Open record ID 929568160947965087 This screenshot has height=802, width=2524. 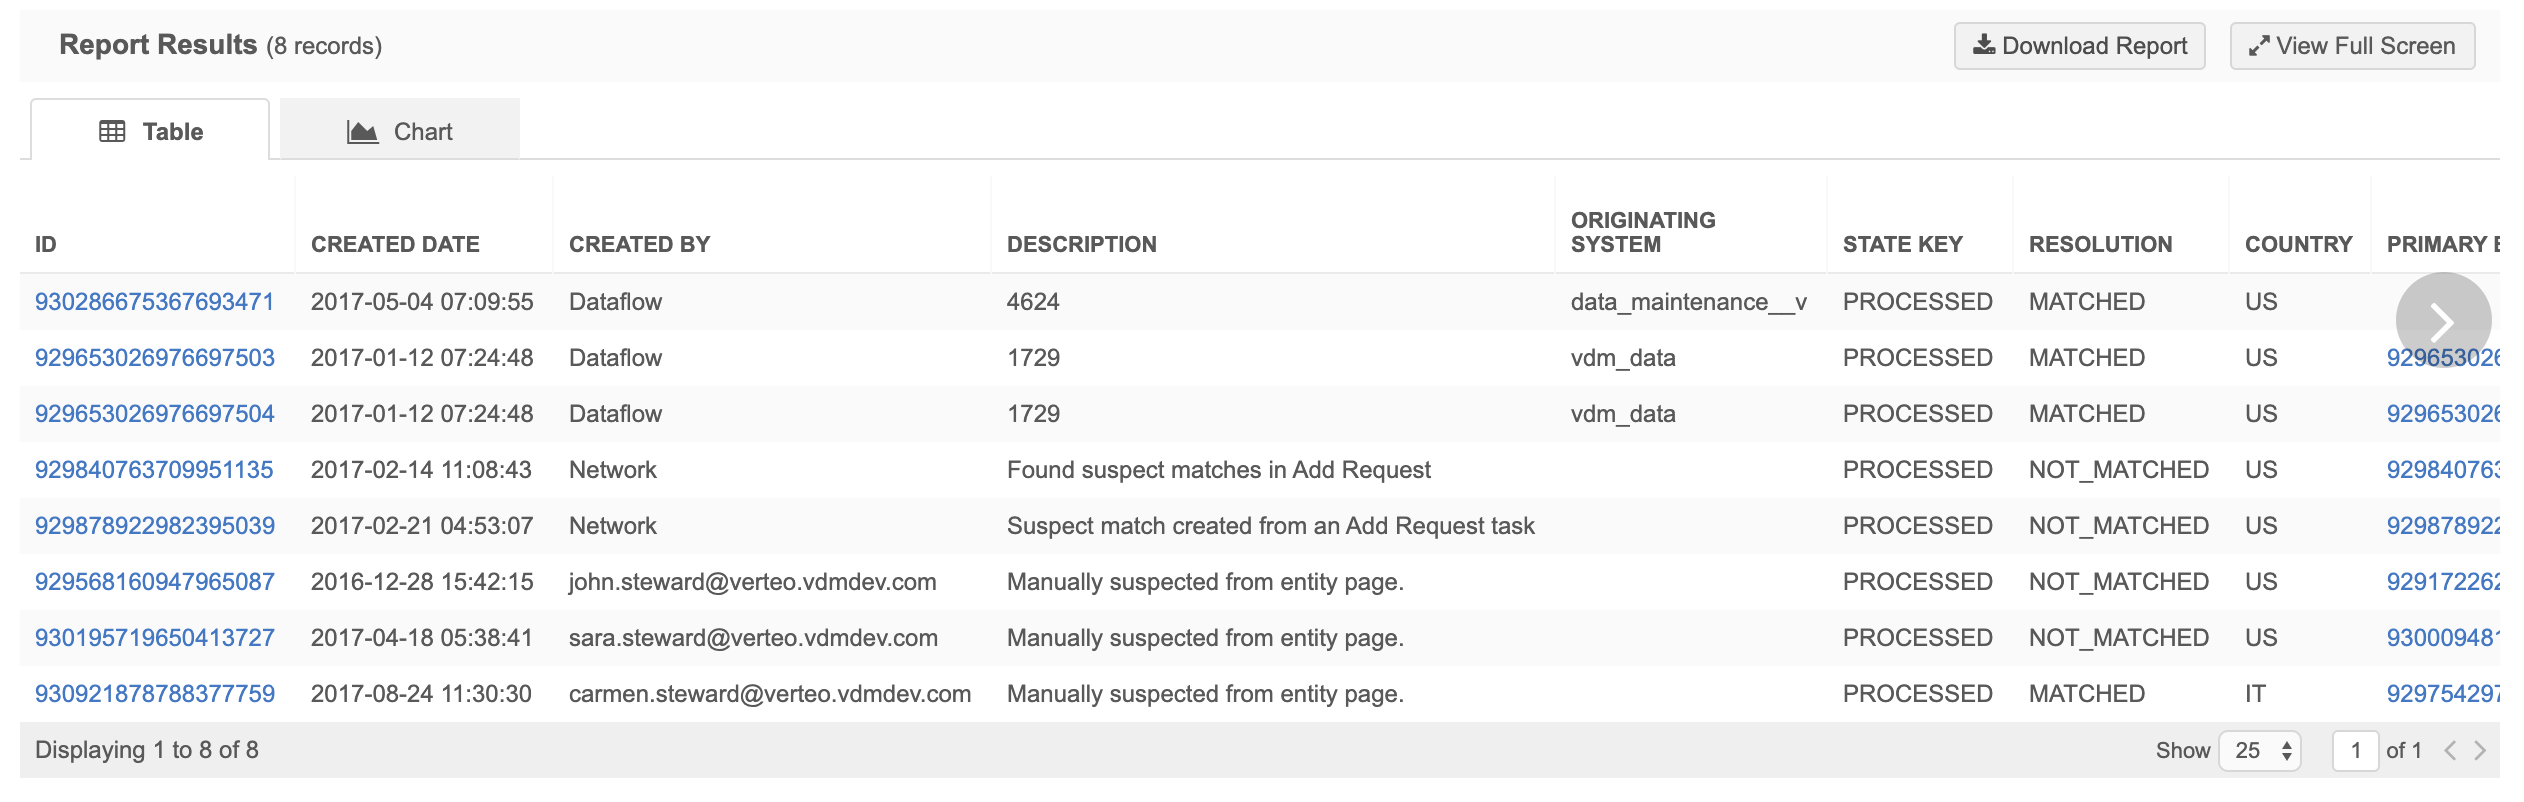point(154,582)
